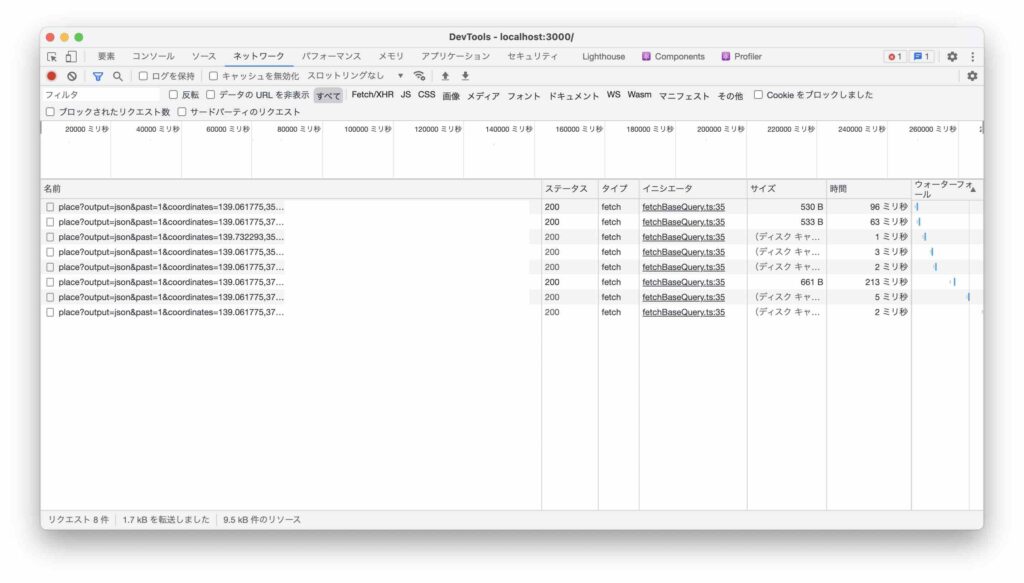
Task: Filter requests by Fetch/XHR
Action: click(372, 95)
